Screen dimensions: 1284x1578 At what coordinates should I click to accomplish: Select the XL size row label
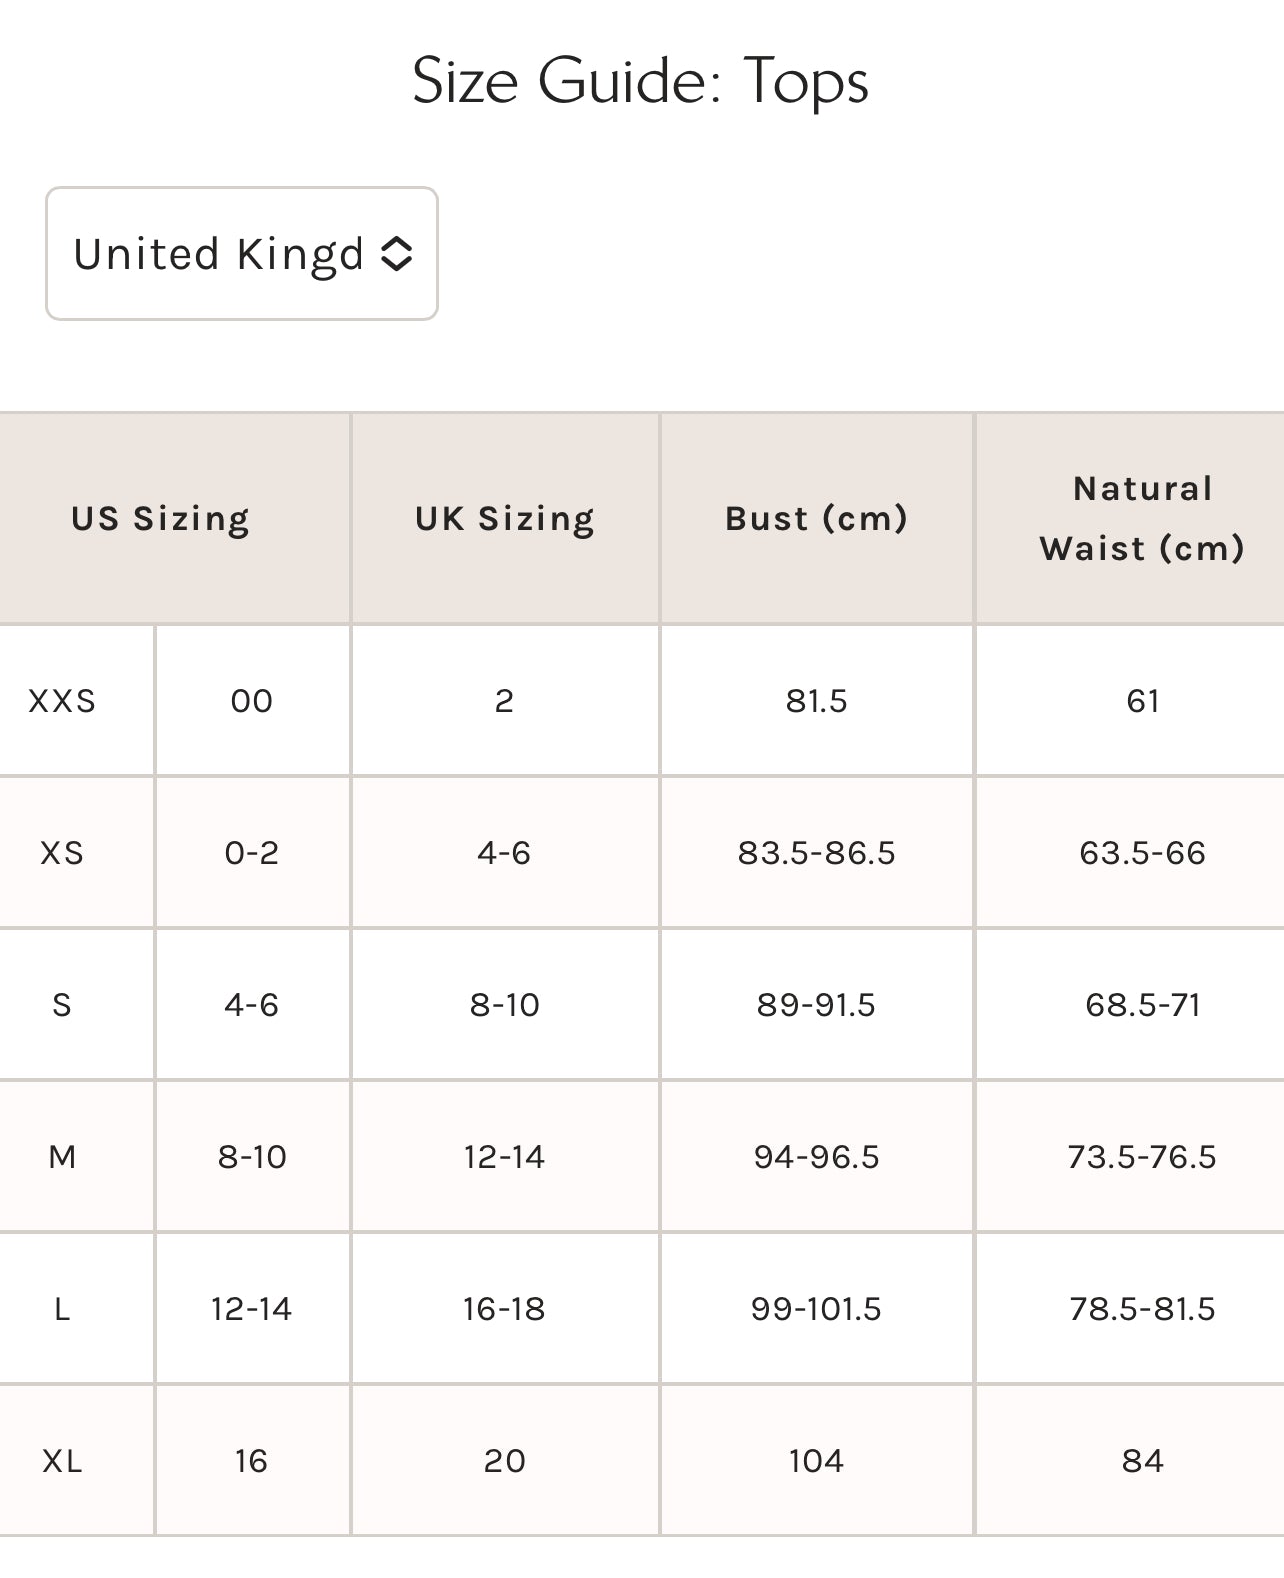pos(62,1461)
